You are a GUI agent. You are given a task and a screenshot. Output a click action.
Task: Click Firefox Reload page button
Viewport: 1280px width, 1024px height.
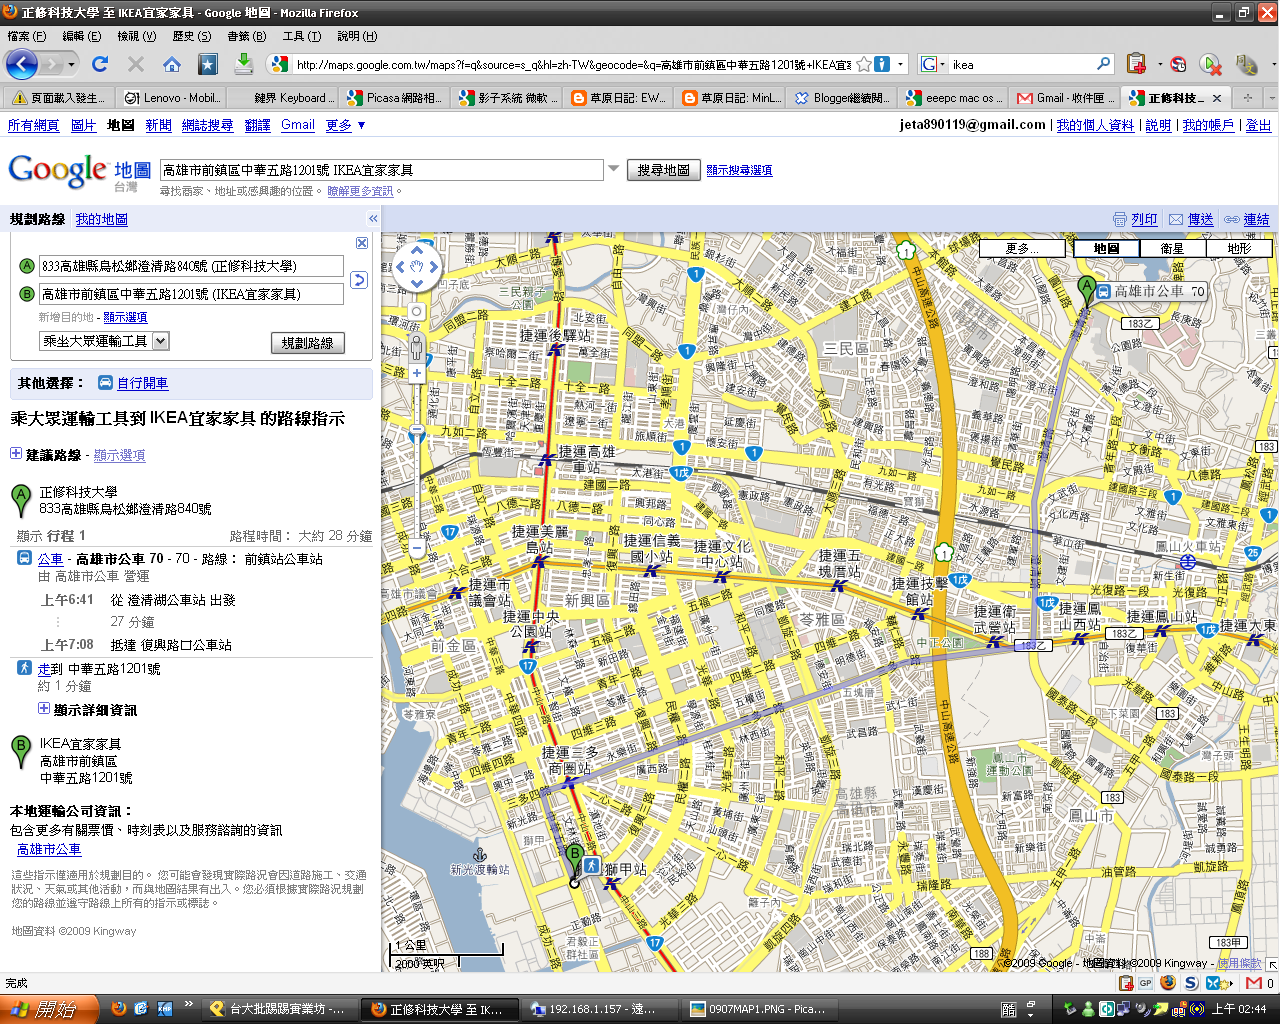pos(100,64)
